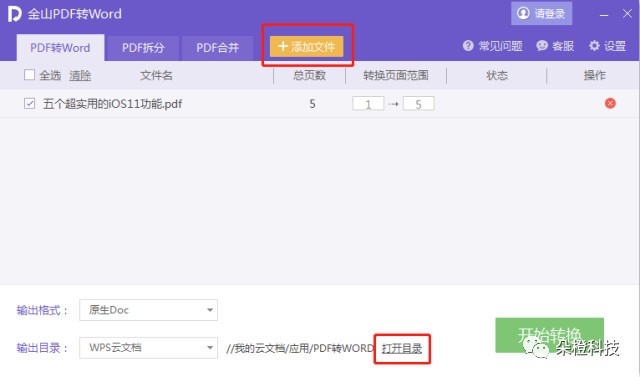
Task: Minimize the 金山PDF转Word window
Action: point(604,15)
